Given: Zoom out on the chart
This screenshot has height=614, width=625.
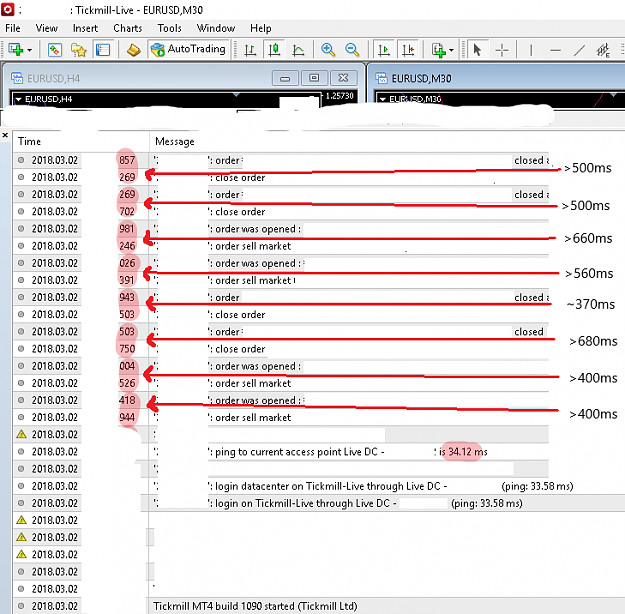Looking at the screenshot, I should click(x=352, y=50).
